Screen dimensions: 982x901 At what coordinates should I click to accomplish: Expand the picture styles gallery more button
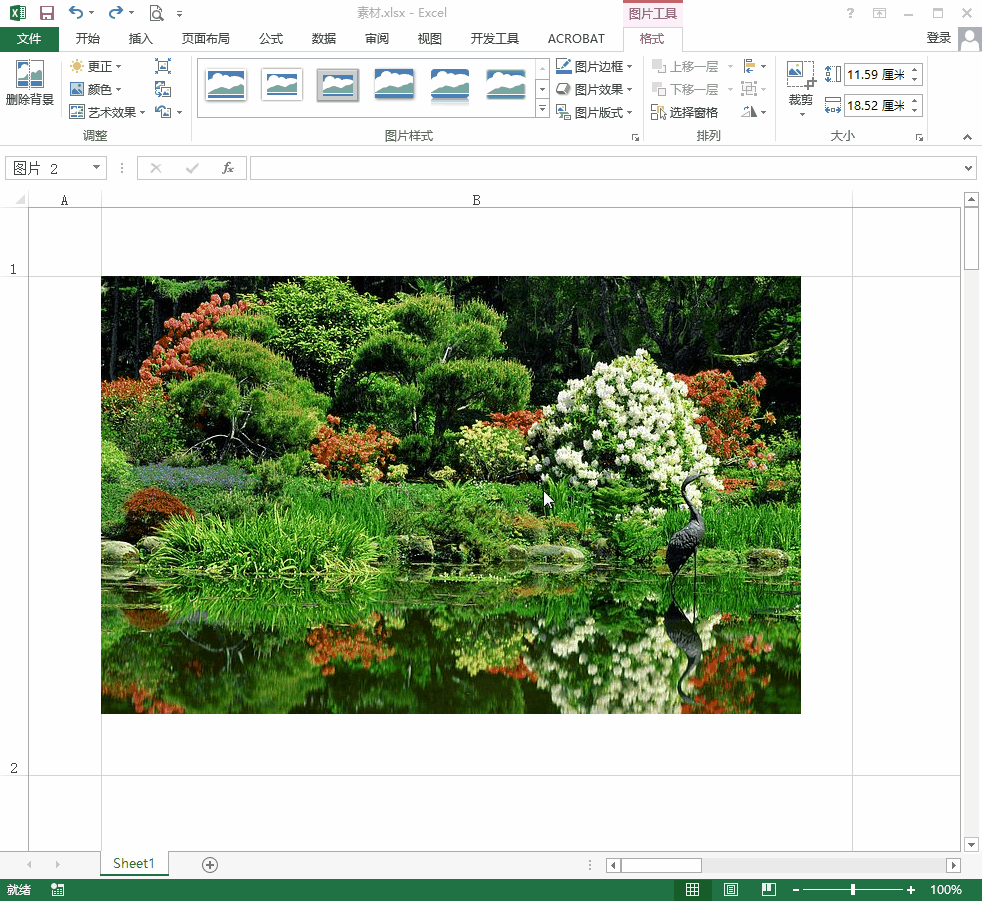tap(542, 109)
